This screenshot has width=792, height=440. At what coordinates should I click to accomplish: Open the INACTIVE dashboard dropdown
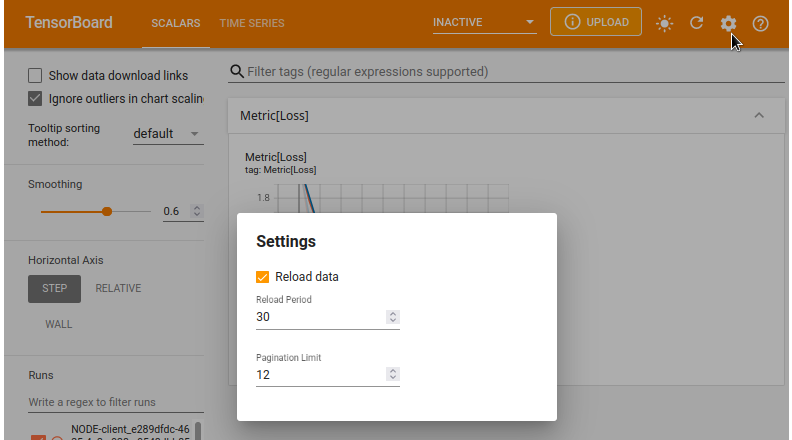(484, 23)
